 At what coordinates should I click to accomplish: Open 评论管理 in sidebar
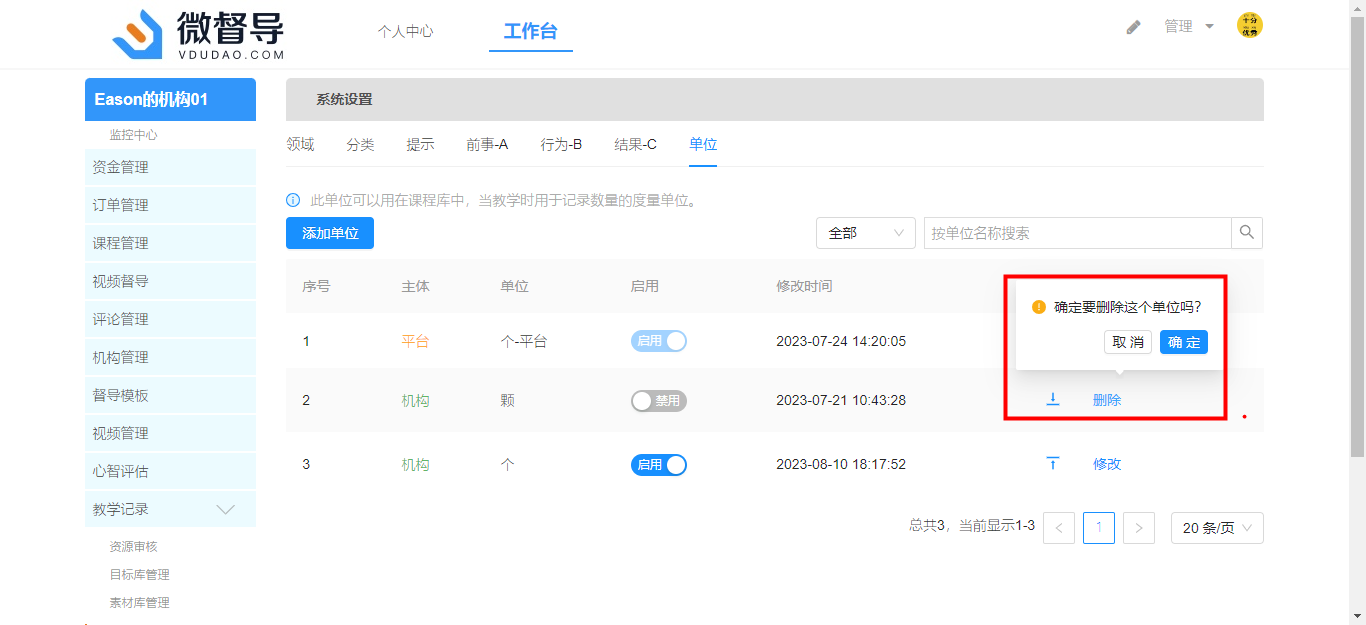tap(170, 319)
